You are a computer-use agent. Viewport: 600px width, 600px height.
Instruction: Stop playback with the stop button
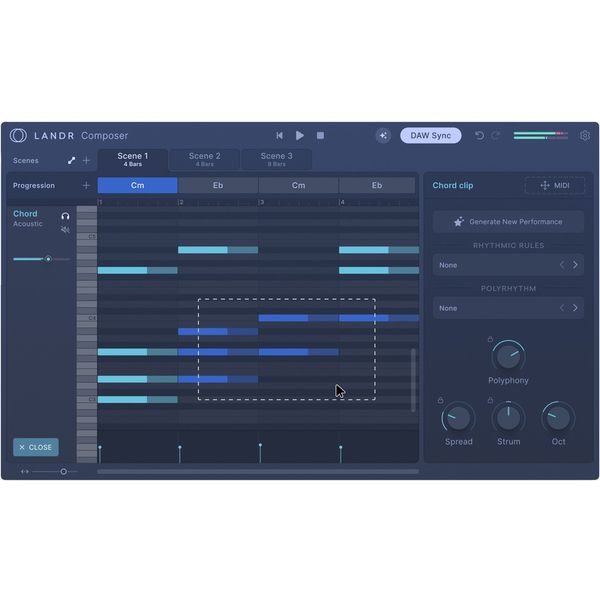[x=321, y=135]
